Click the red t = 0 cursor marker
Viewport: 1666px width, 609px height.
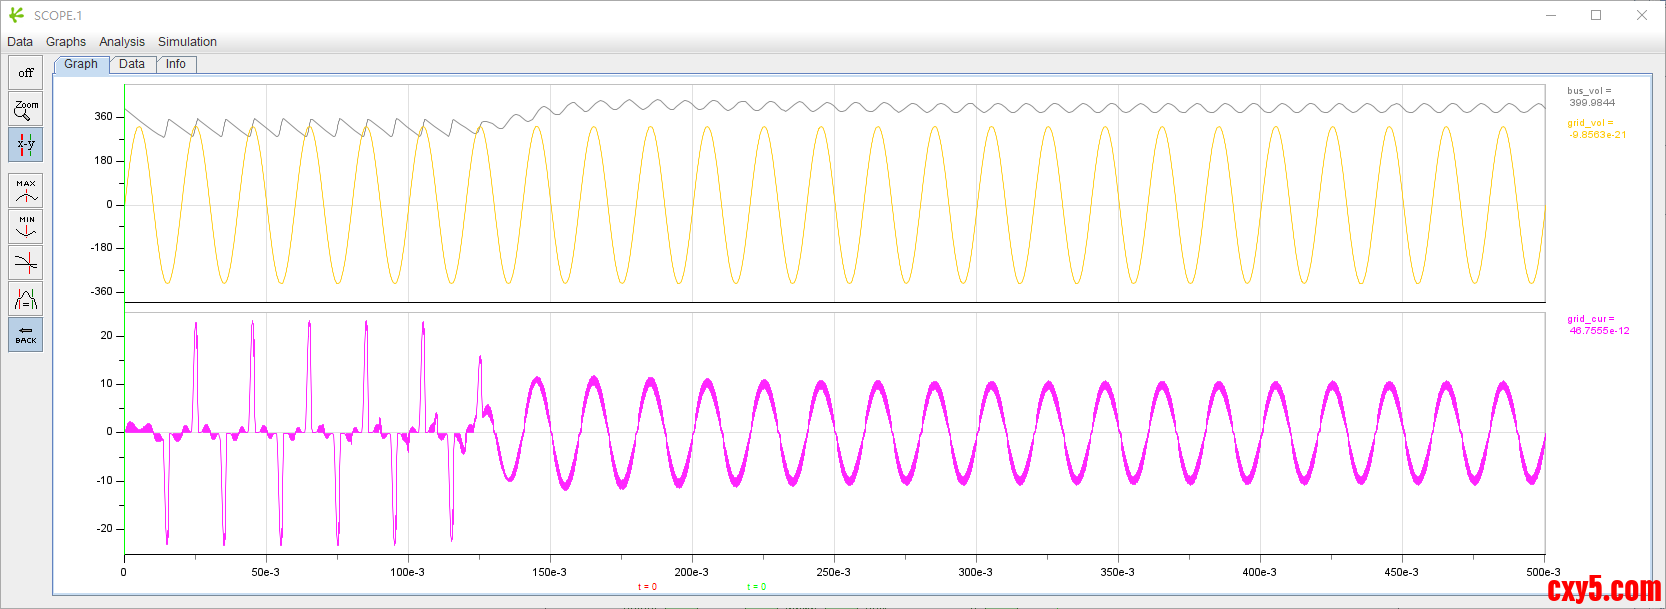point(647,587)
